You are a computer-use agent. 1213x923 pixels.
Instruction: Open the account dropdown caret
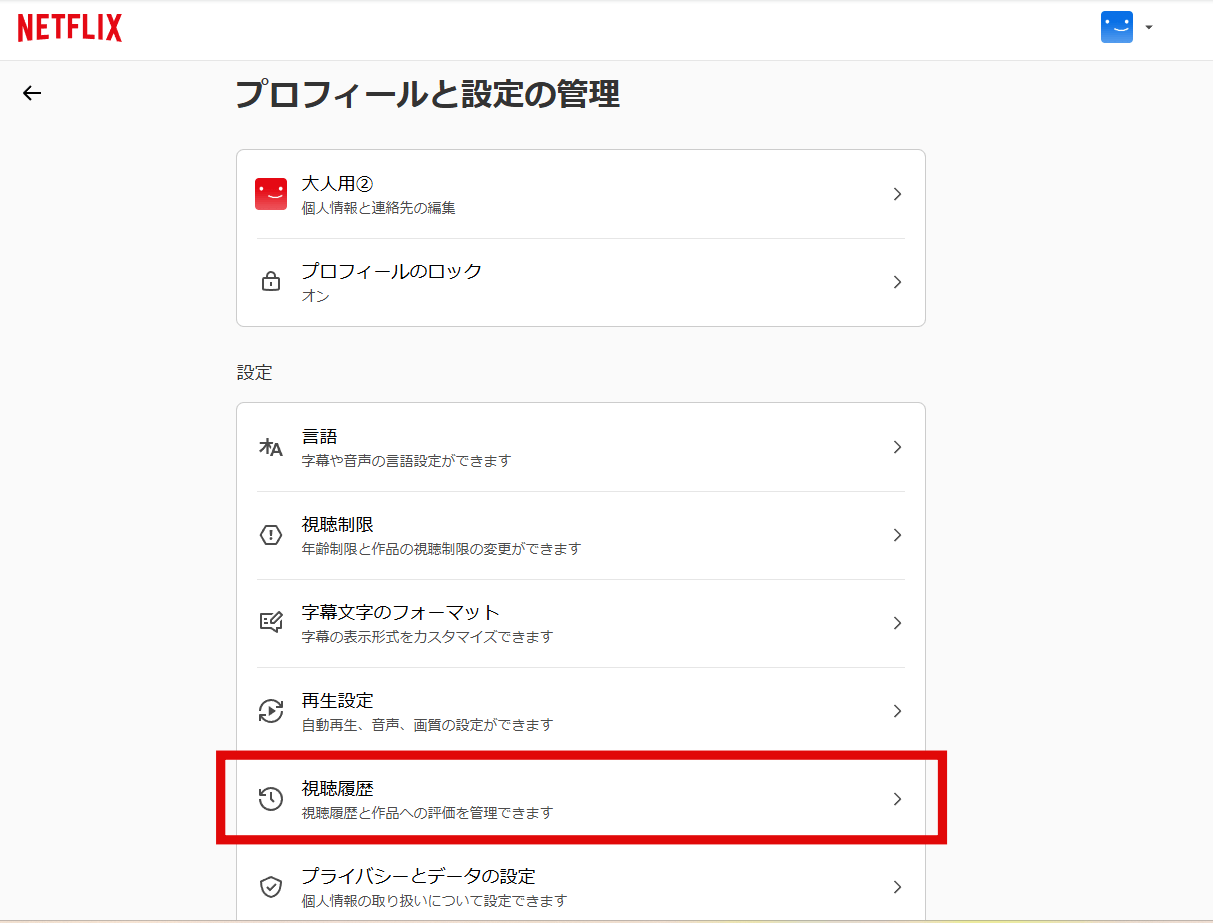(1149, 28)
